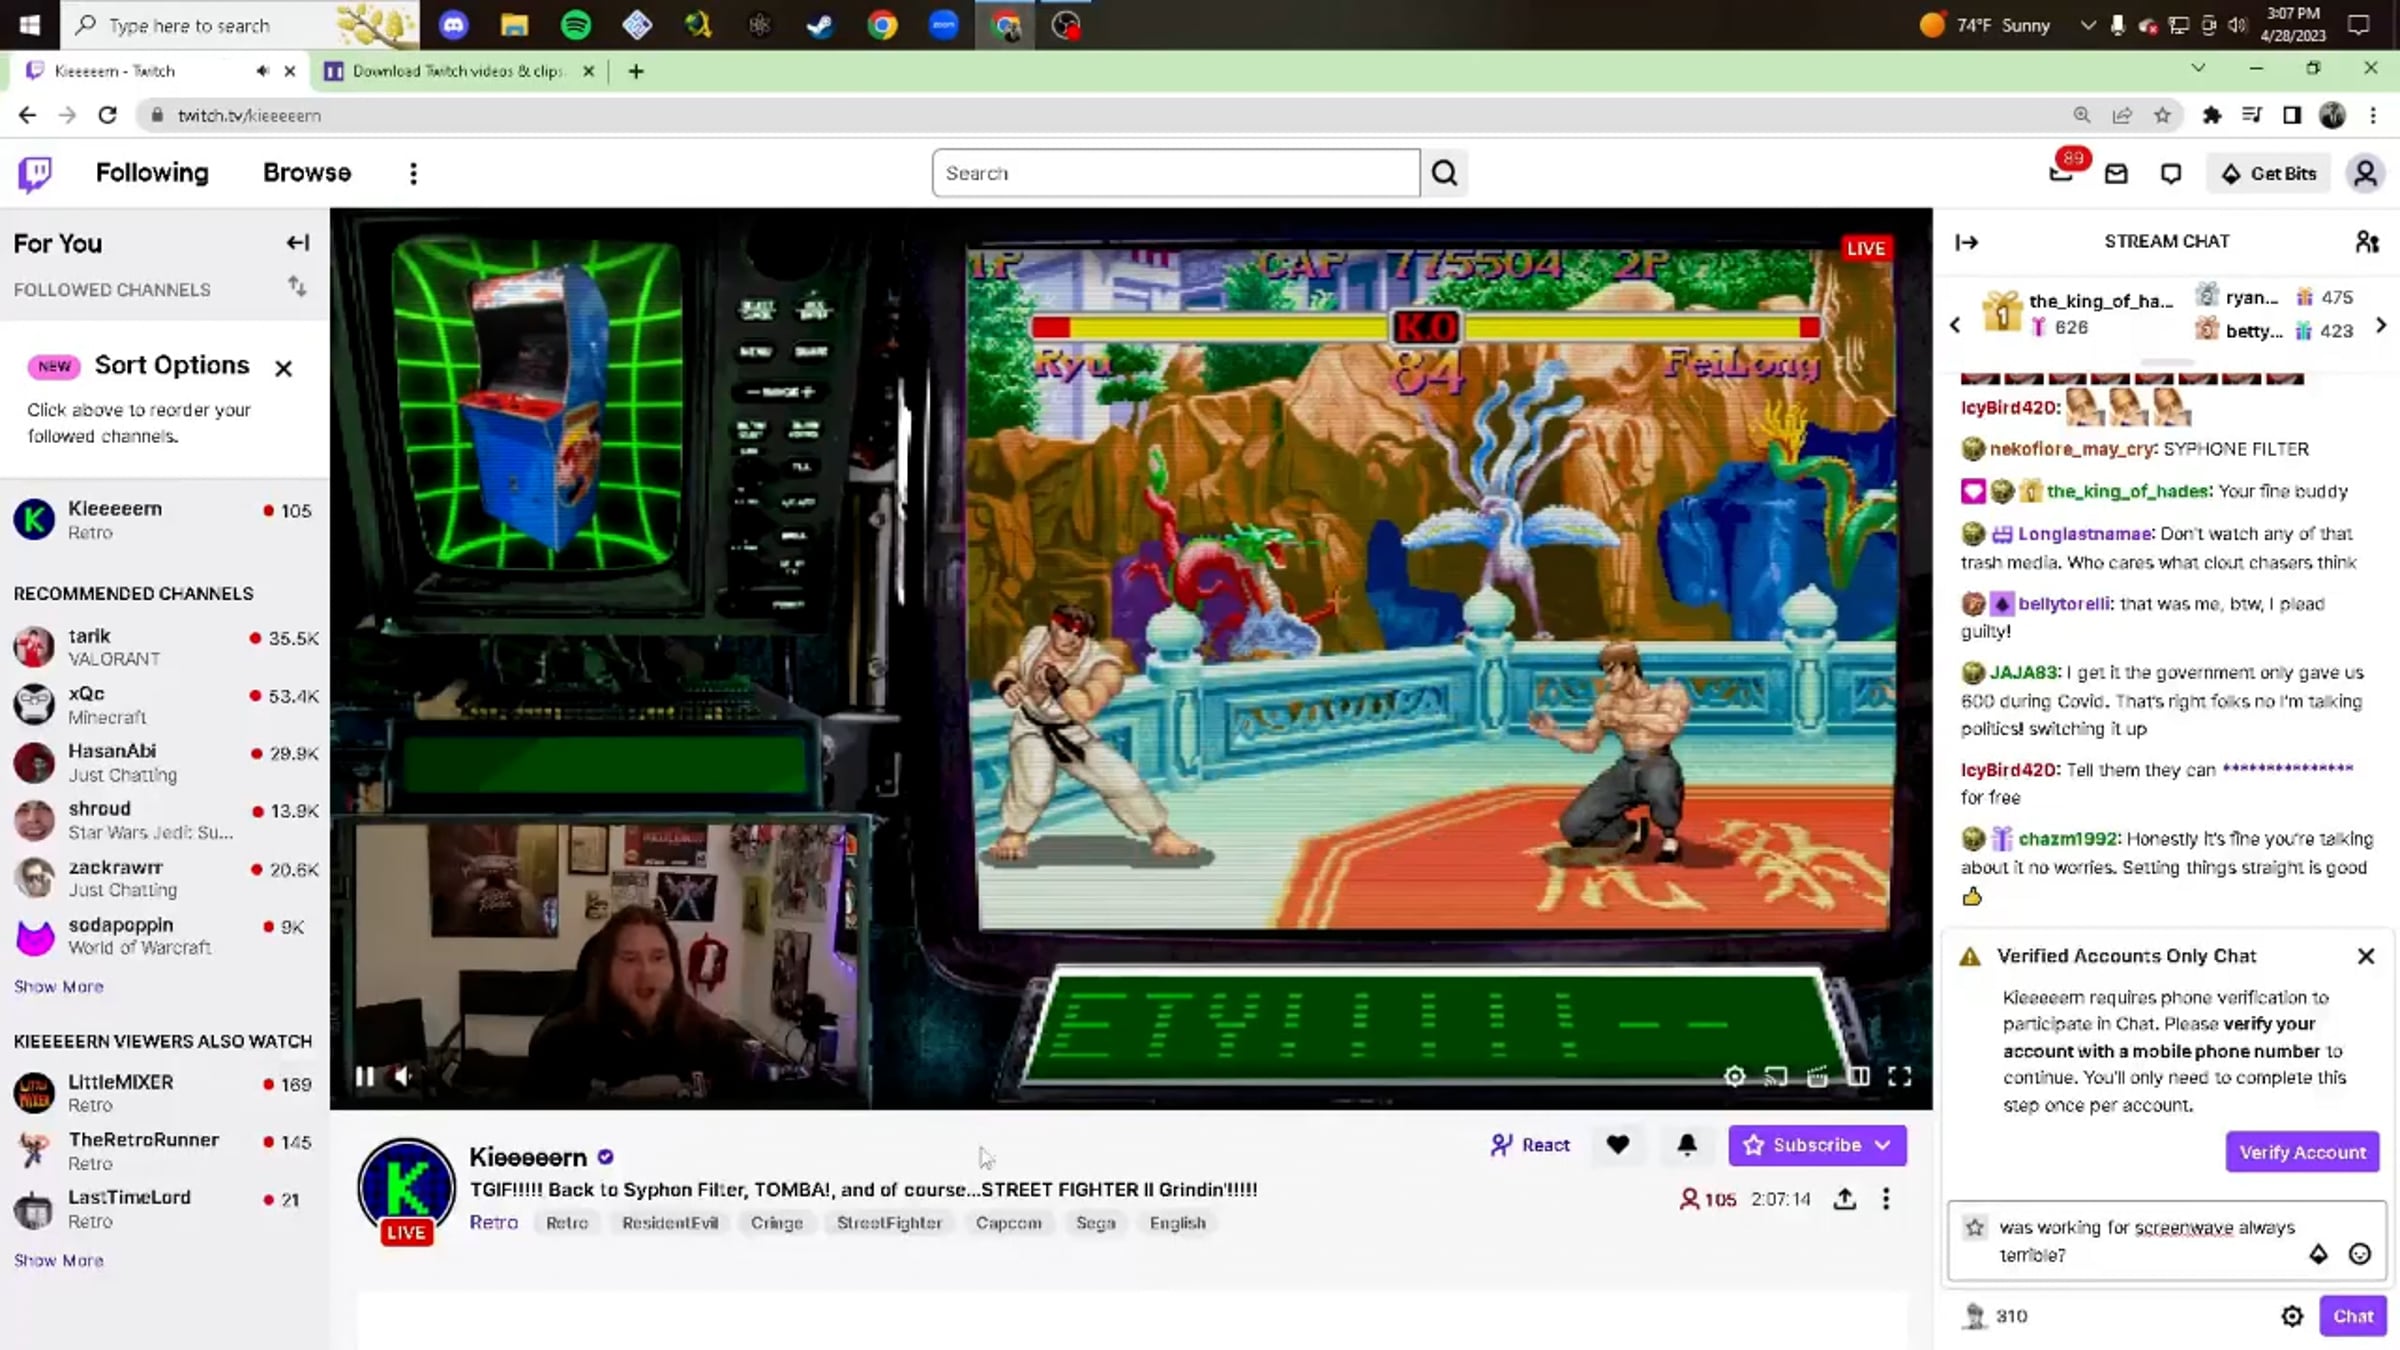2400x1350 pixels.
Task: Open Prime loot notifications with 89 badge
Action: (2063, 172)
